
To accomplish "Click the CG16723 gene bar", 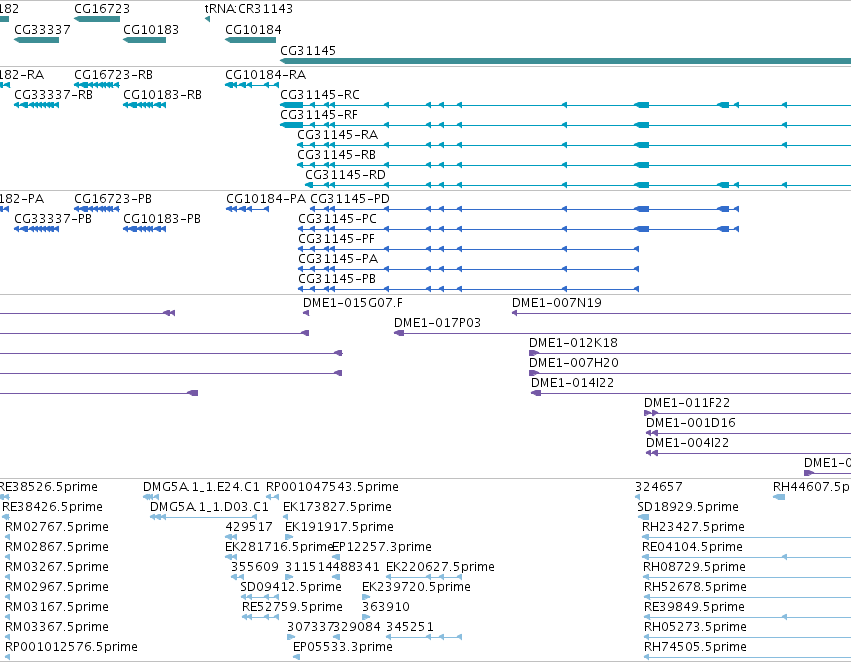I will click(97, 19).
